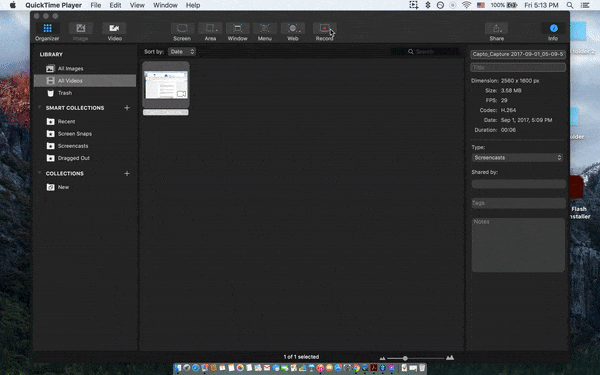This screenshot has height=375, width=600.
Task: Open the New collection
Action: pos(85,187)
